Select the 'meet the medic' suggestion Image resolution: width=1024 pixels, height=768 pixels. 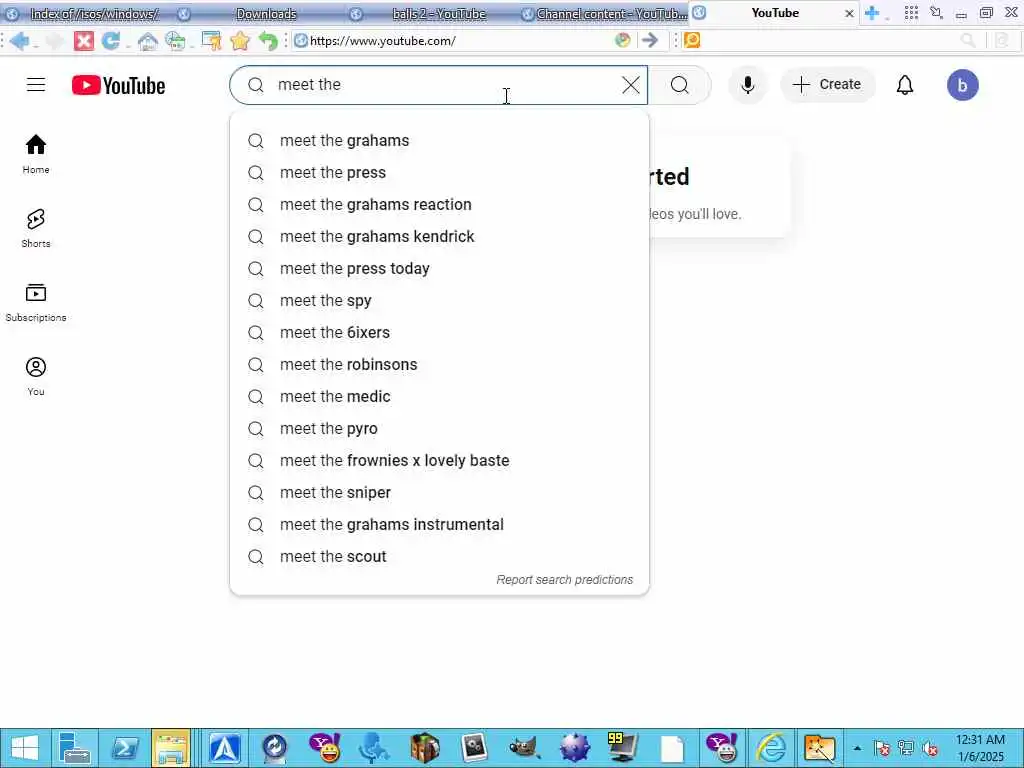440,396
